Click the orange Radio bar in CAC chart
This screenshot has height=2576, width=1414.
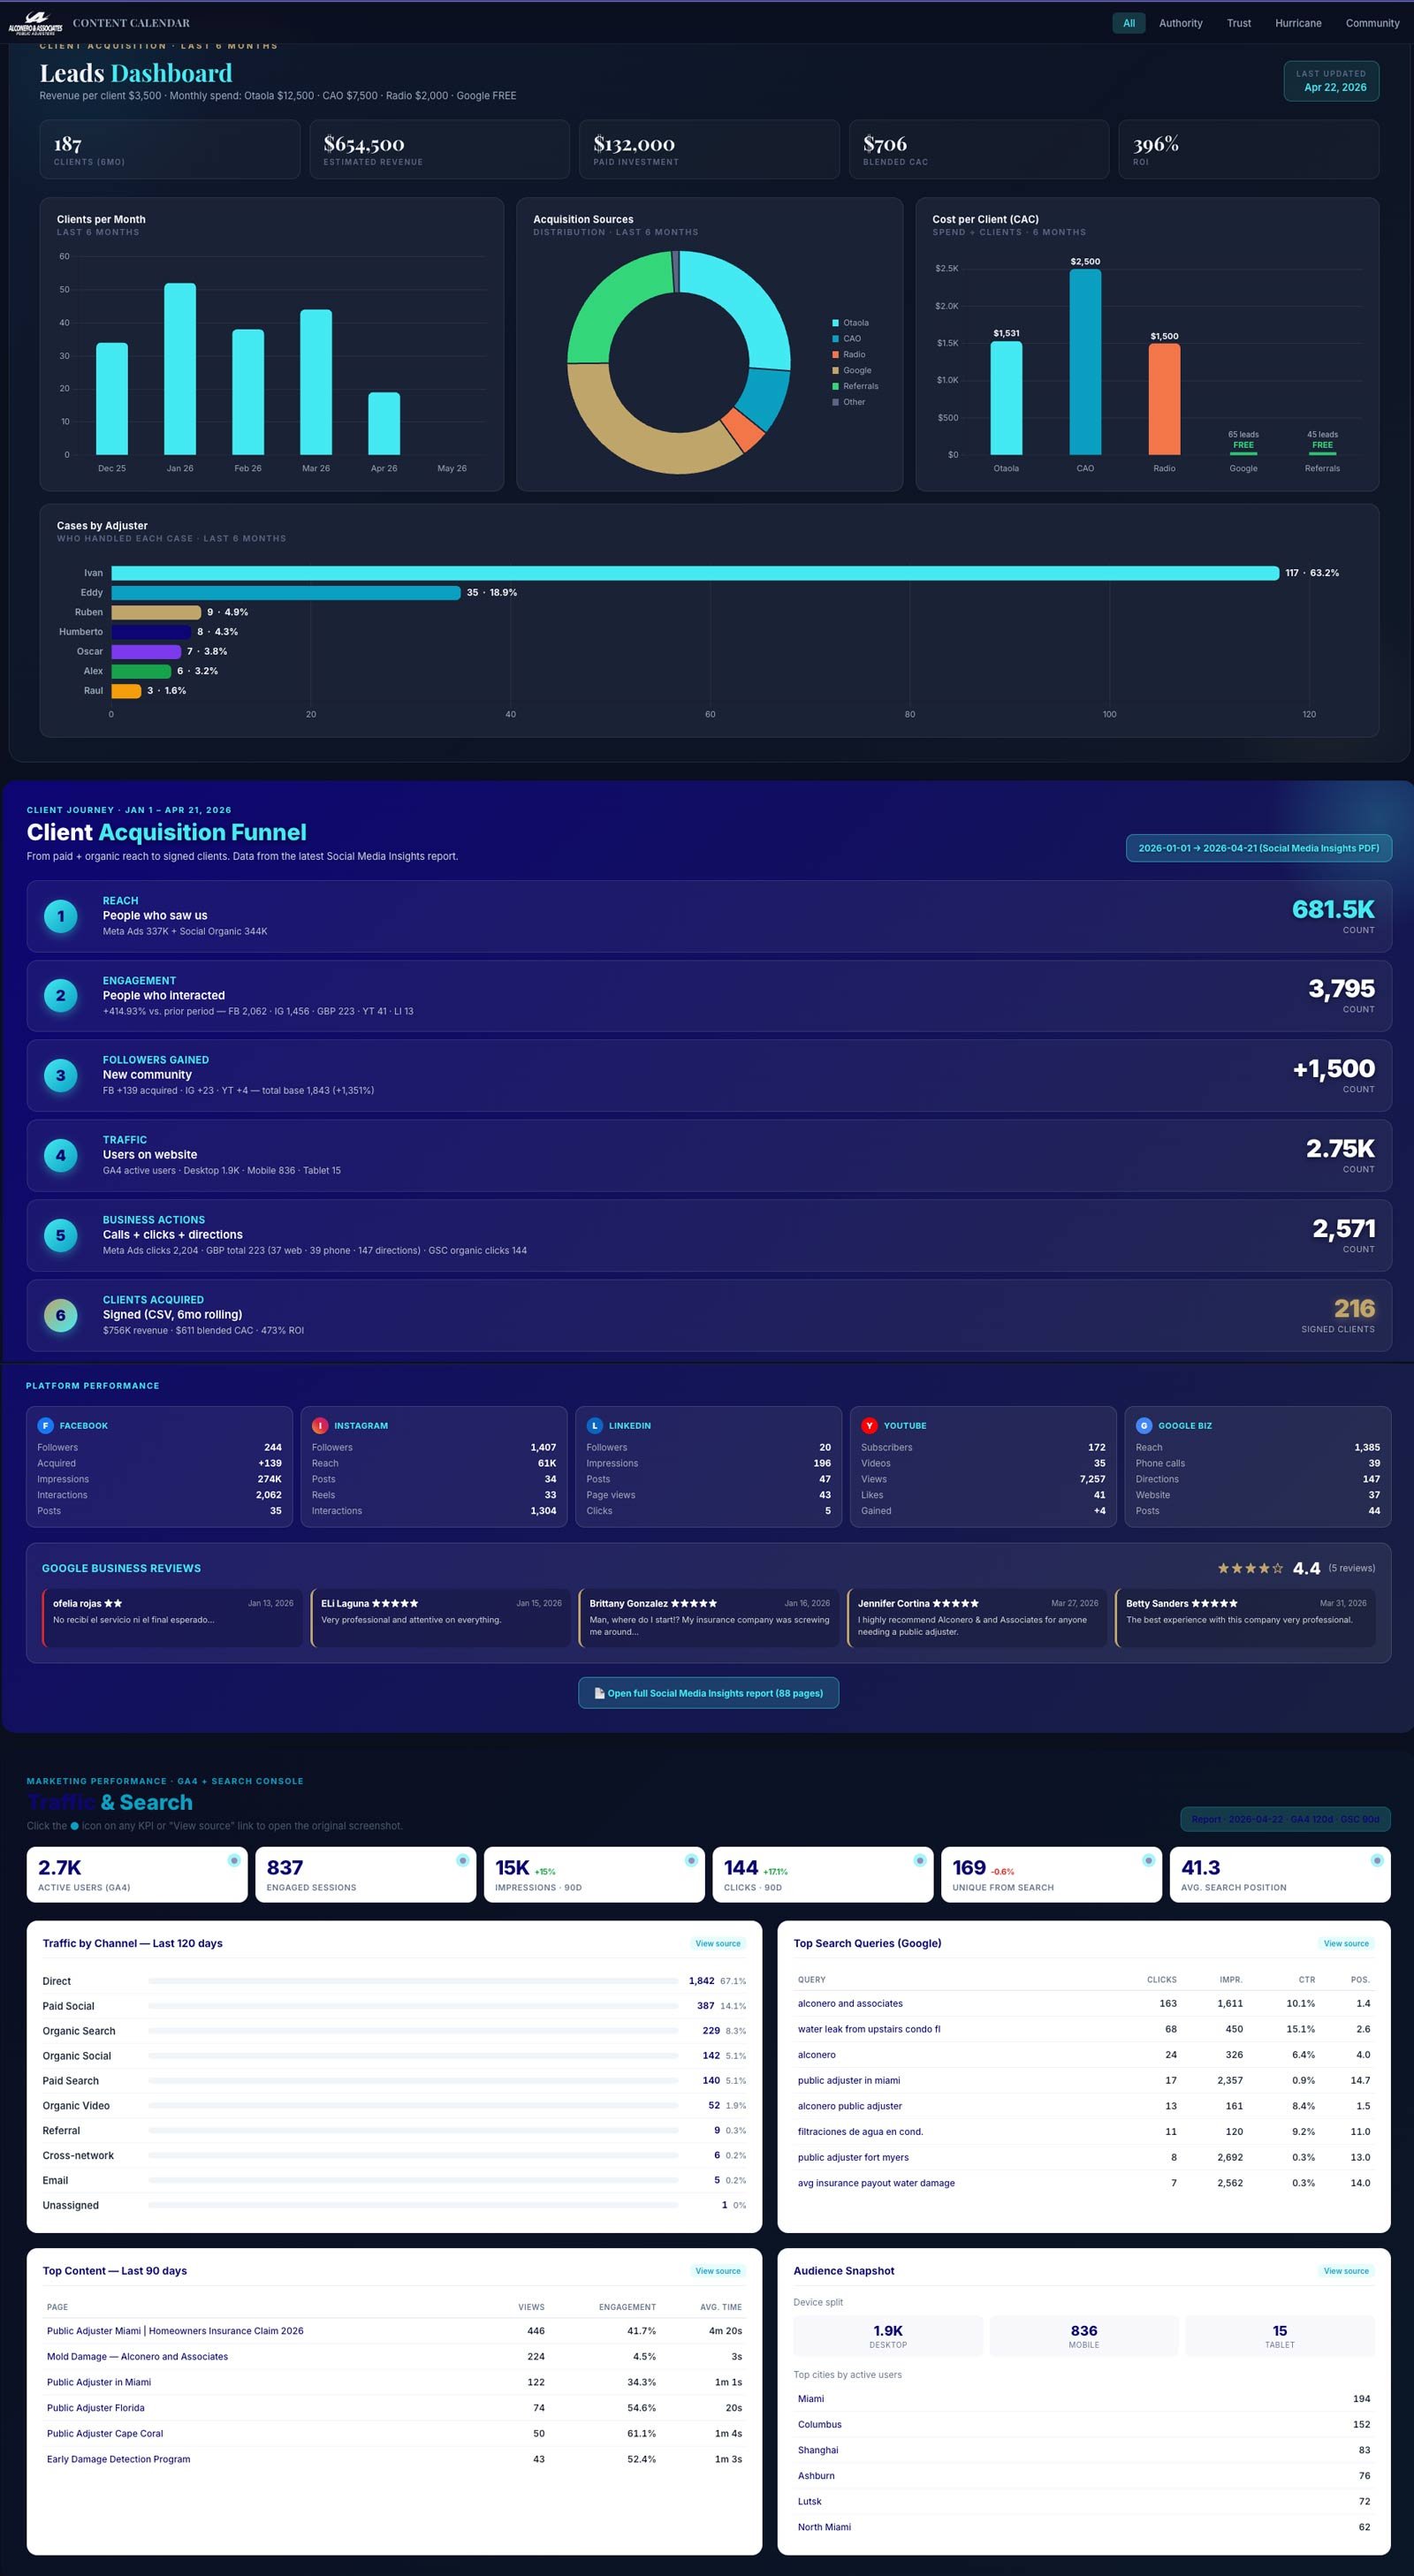pyautogui.click(x=1164, y=399)
